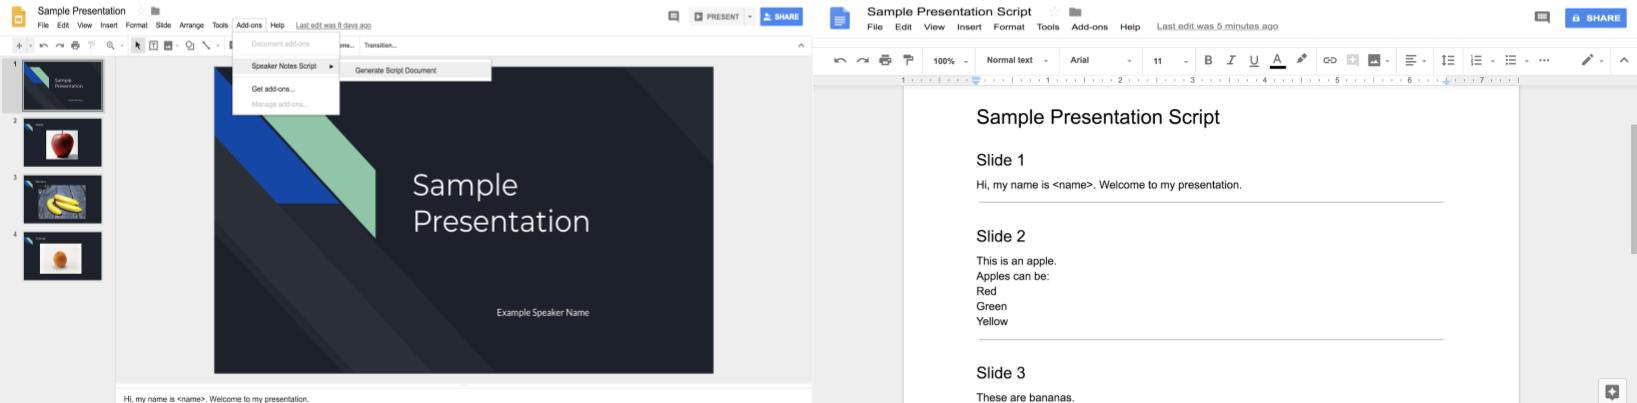
Task: Open comments history in Slides
Action: click(673, 17)
